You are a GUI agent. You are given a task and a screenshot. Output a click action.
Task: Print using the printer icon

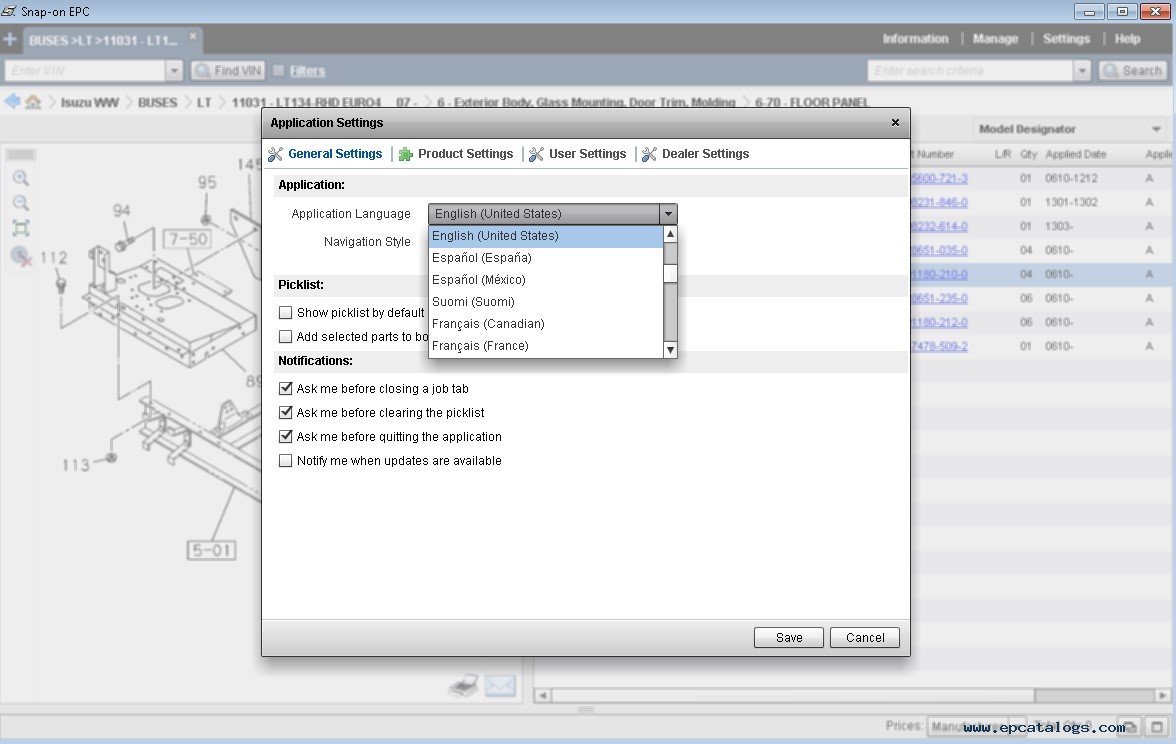click(x=464, y=686)
